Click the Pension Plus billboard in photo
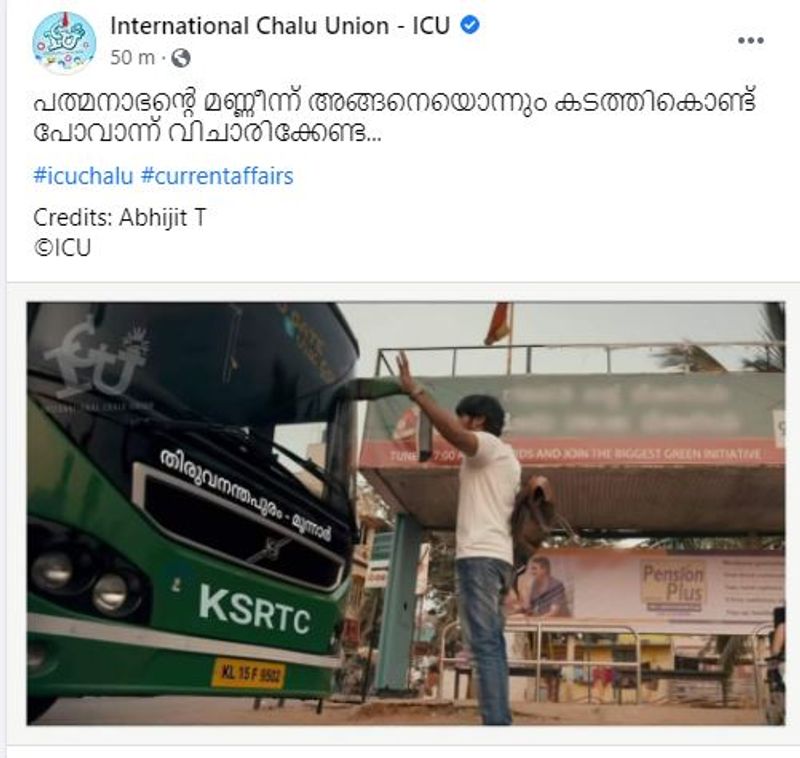This screenshot has width=800, height=758. (x=652, y=589)
